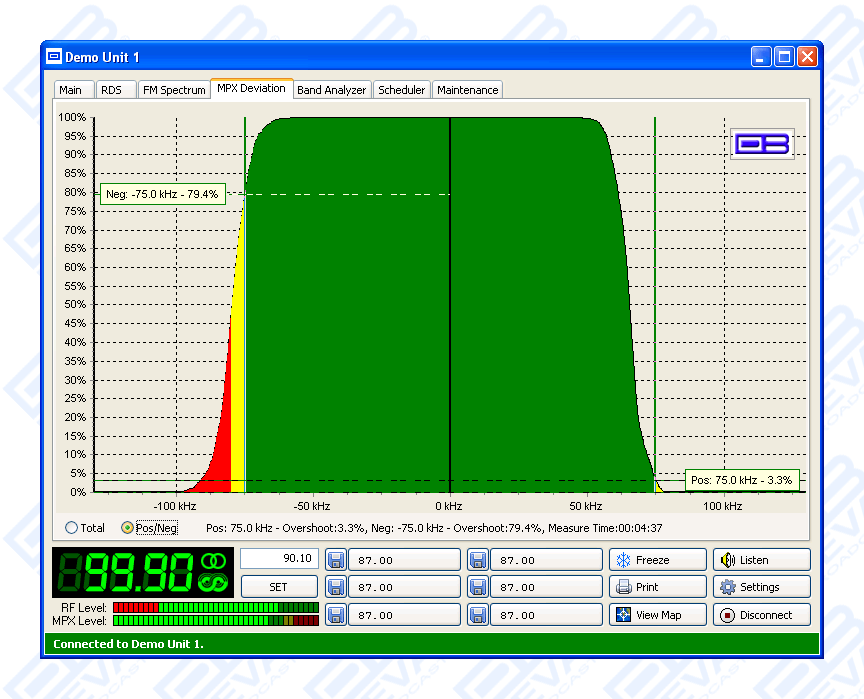
Task: Select the Pos/Neg radio button
Action: [127, 528]
